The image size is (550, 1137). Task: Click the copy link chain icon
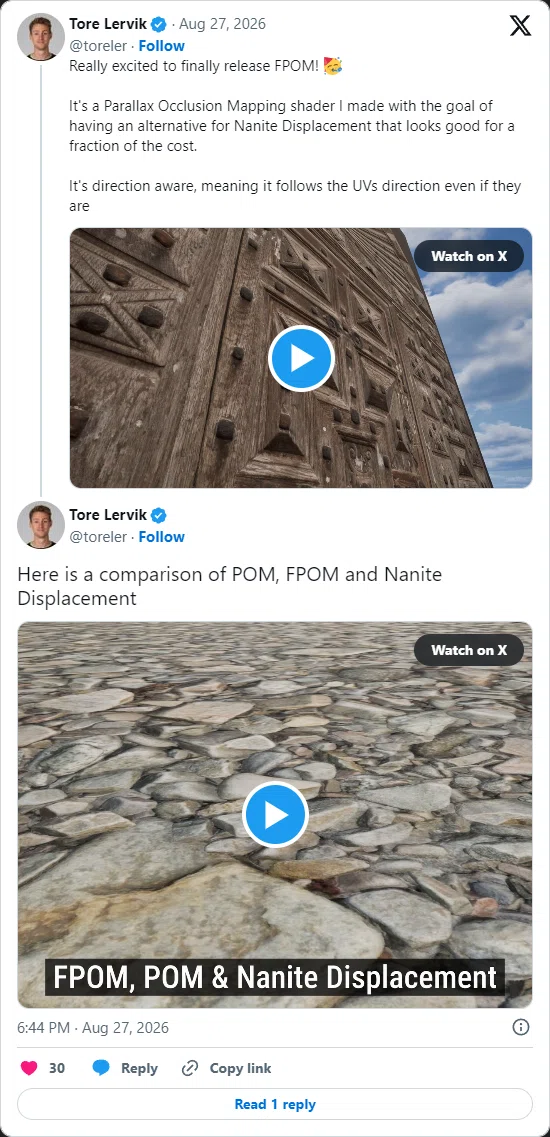pyautogui.click(x=190, y=1068)
